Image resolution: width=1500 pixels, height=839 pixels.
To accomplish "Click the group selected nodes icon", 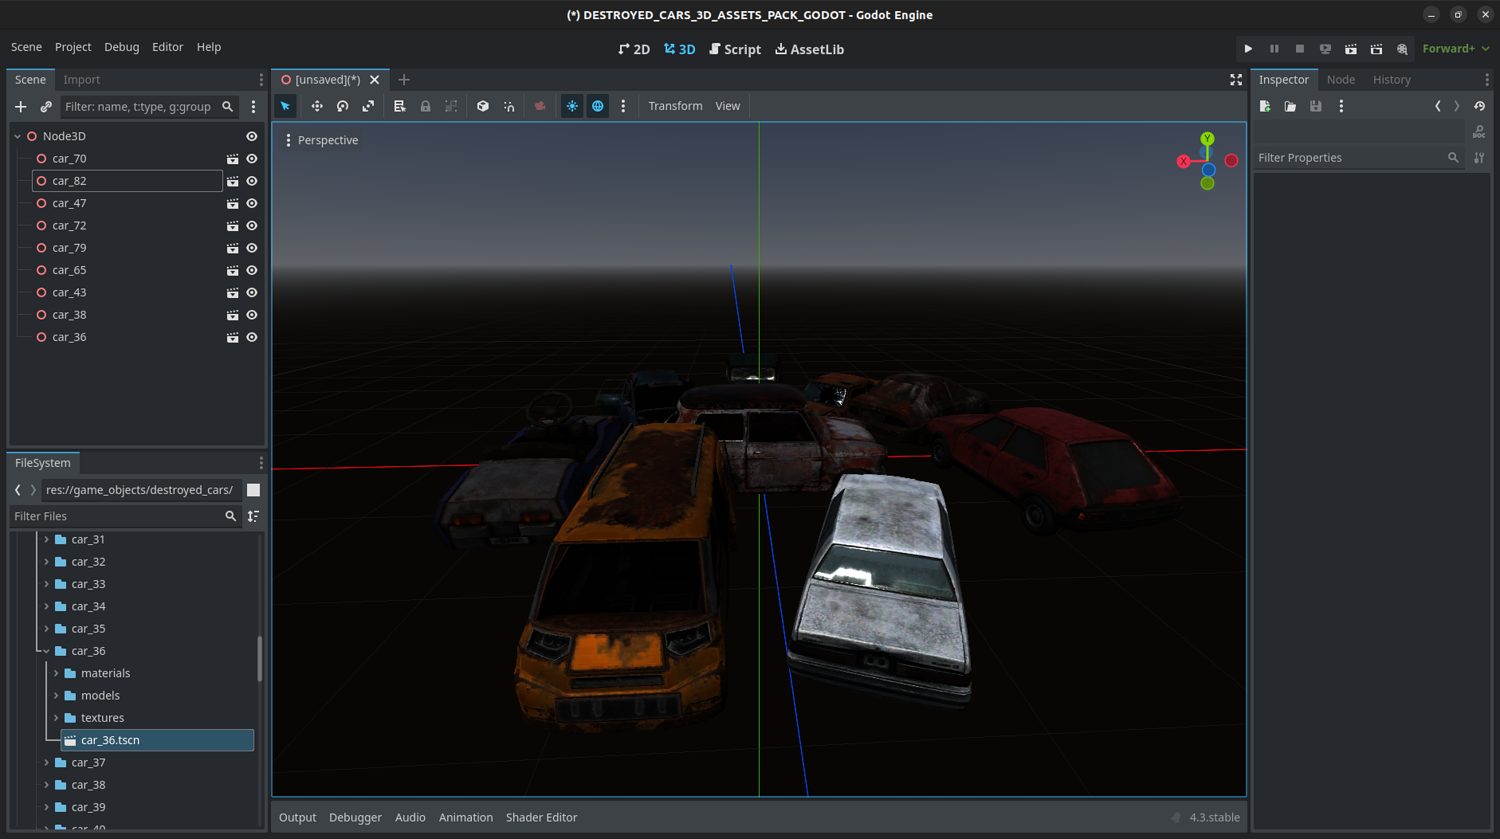I will (x=451, y=106).
